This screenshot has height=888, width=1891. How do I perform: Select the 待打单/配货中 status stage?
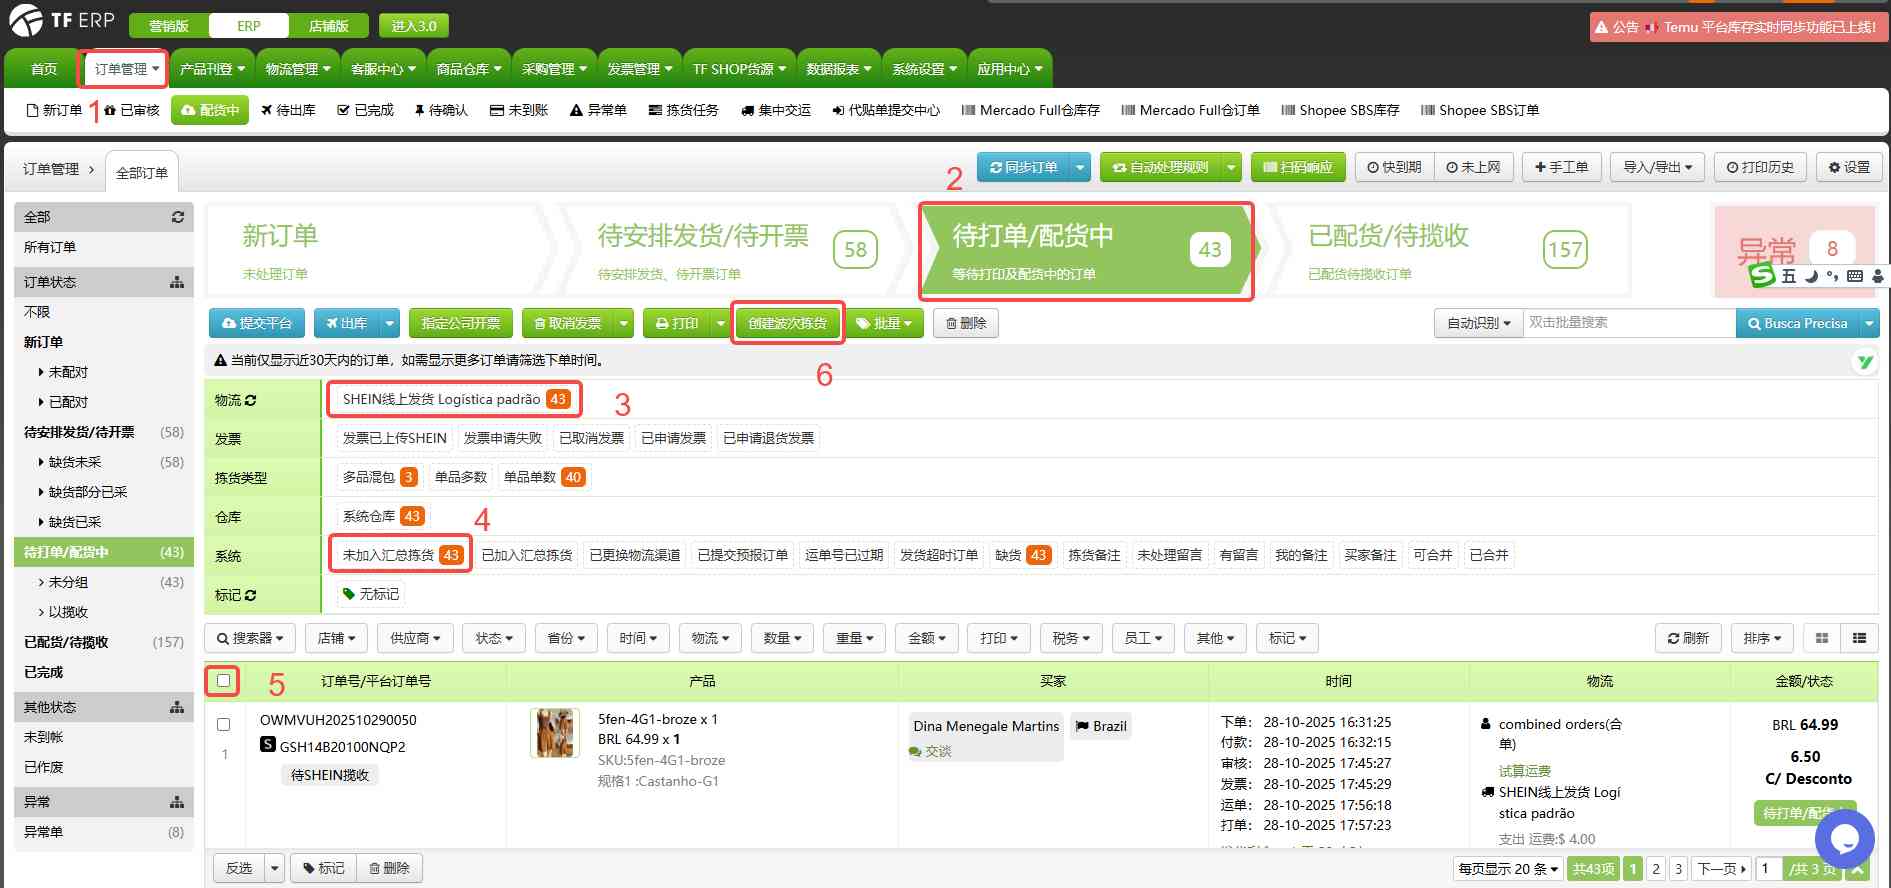pos(1086,251)
